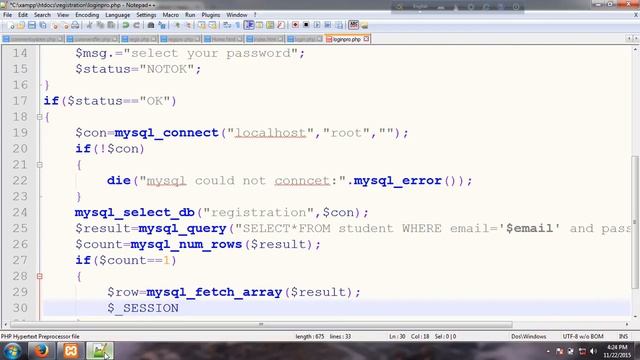Viewport: 640px width, 360px height.
Task: Click the Close file toolbar icon
Action: click(55, 25)
